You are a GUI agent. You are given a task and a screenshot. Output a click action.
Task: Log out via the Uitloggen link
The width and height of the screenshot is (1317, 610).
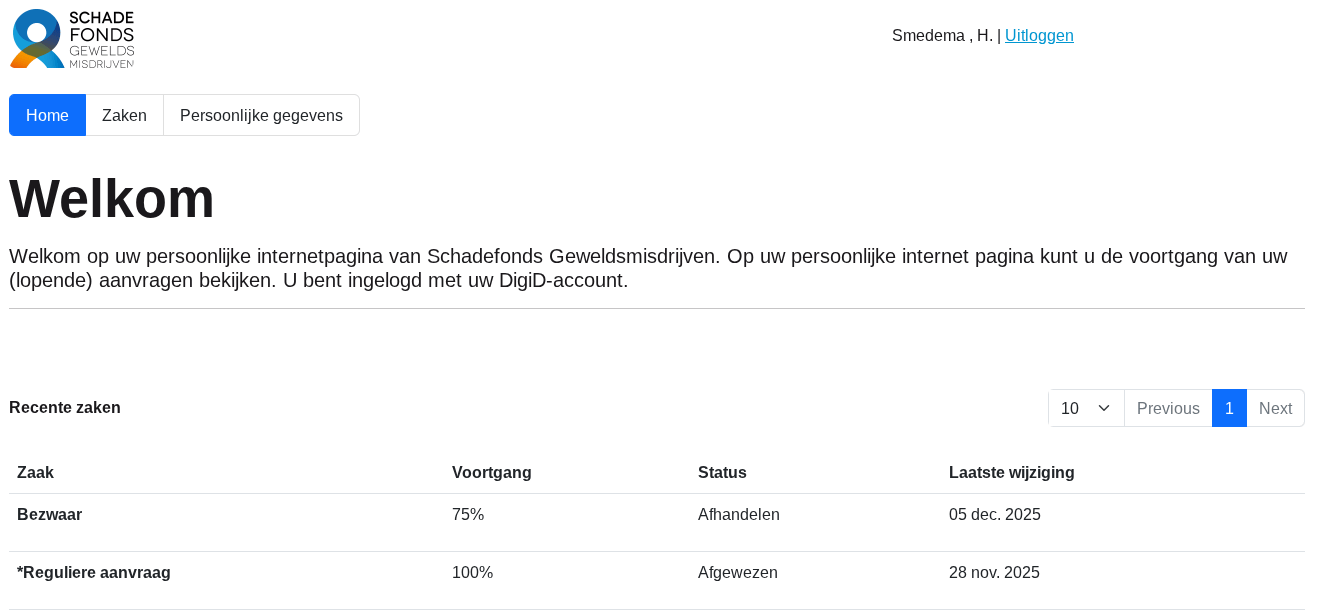pyautogui.click(x=1039, y=36)
